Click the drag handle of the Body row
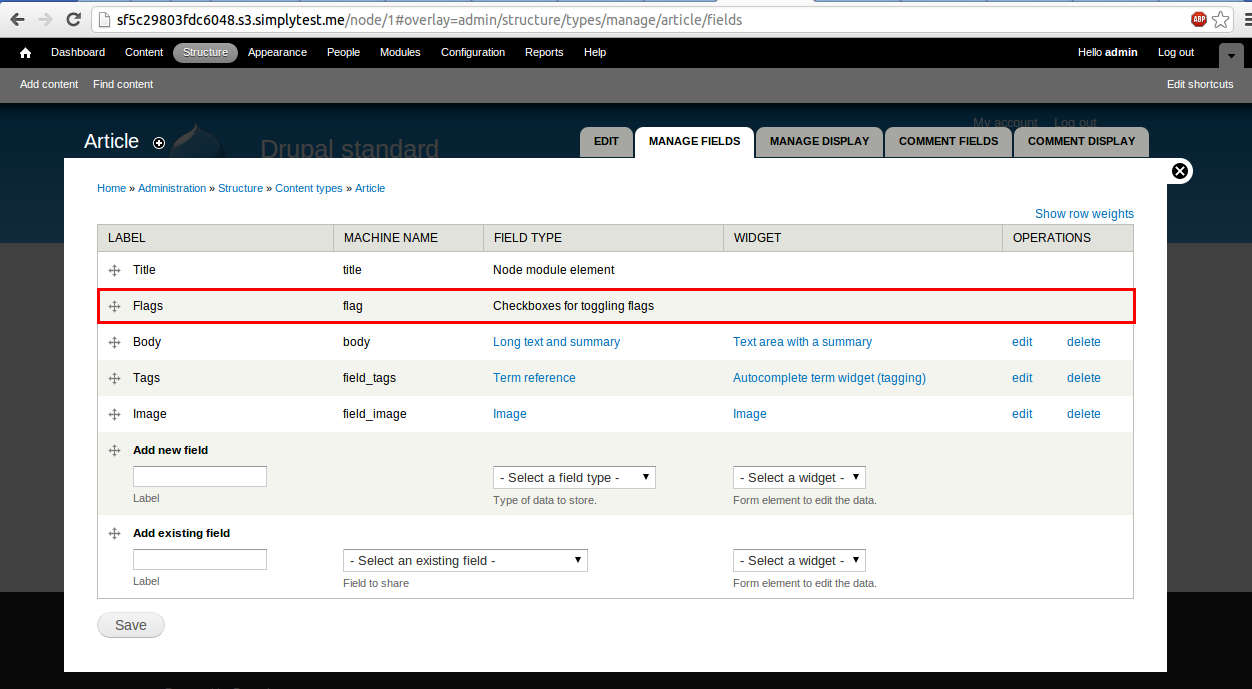 (x=114, y=342)
